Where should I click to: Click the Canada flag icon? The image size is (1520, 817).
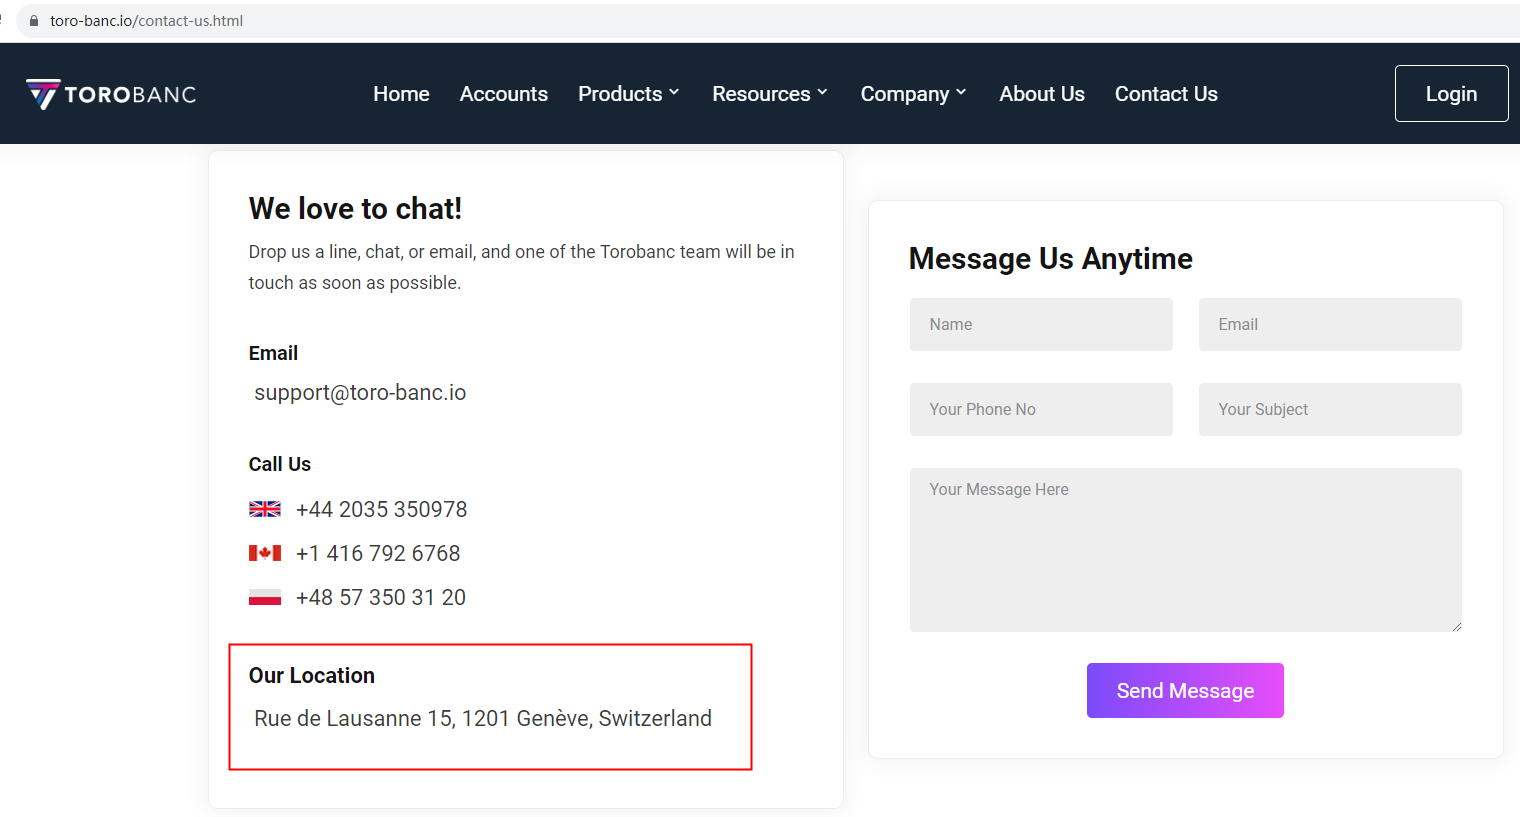point(265,553)
